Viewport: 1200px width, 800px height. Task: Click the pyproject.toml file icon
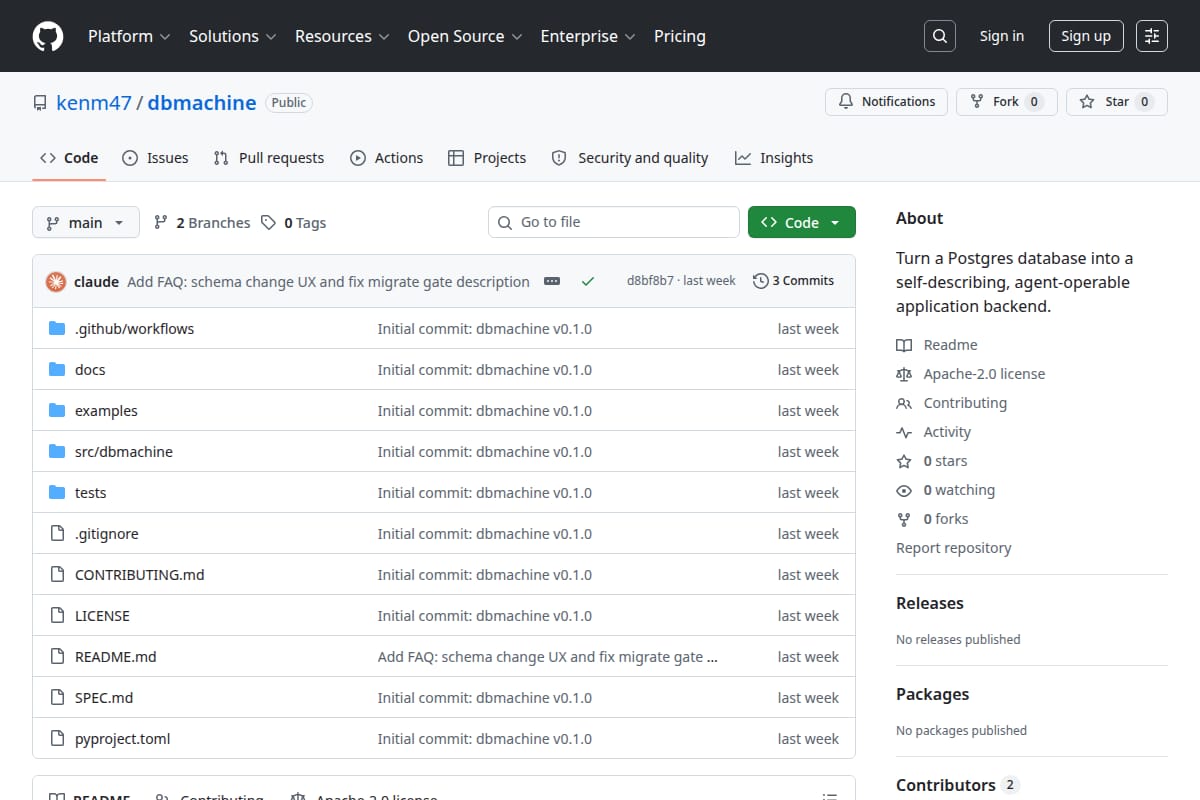click(x=57, y=739)
